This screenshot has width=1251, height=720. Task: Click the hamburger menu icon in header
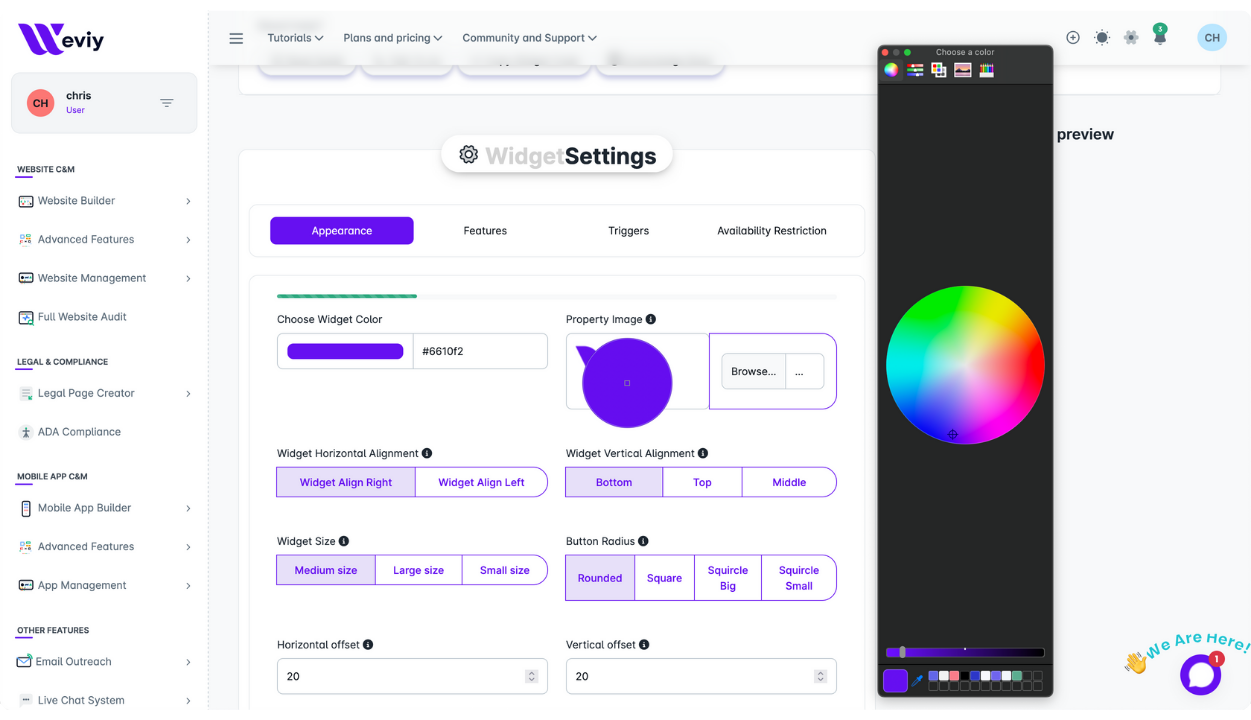(236, 38)
